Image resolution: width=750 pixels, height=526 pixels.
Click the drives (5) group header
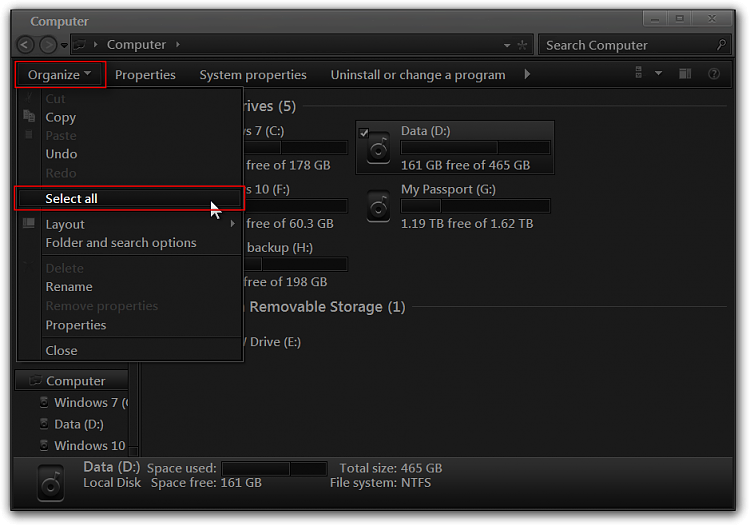pyautogui.click(x=269, y=106)
